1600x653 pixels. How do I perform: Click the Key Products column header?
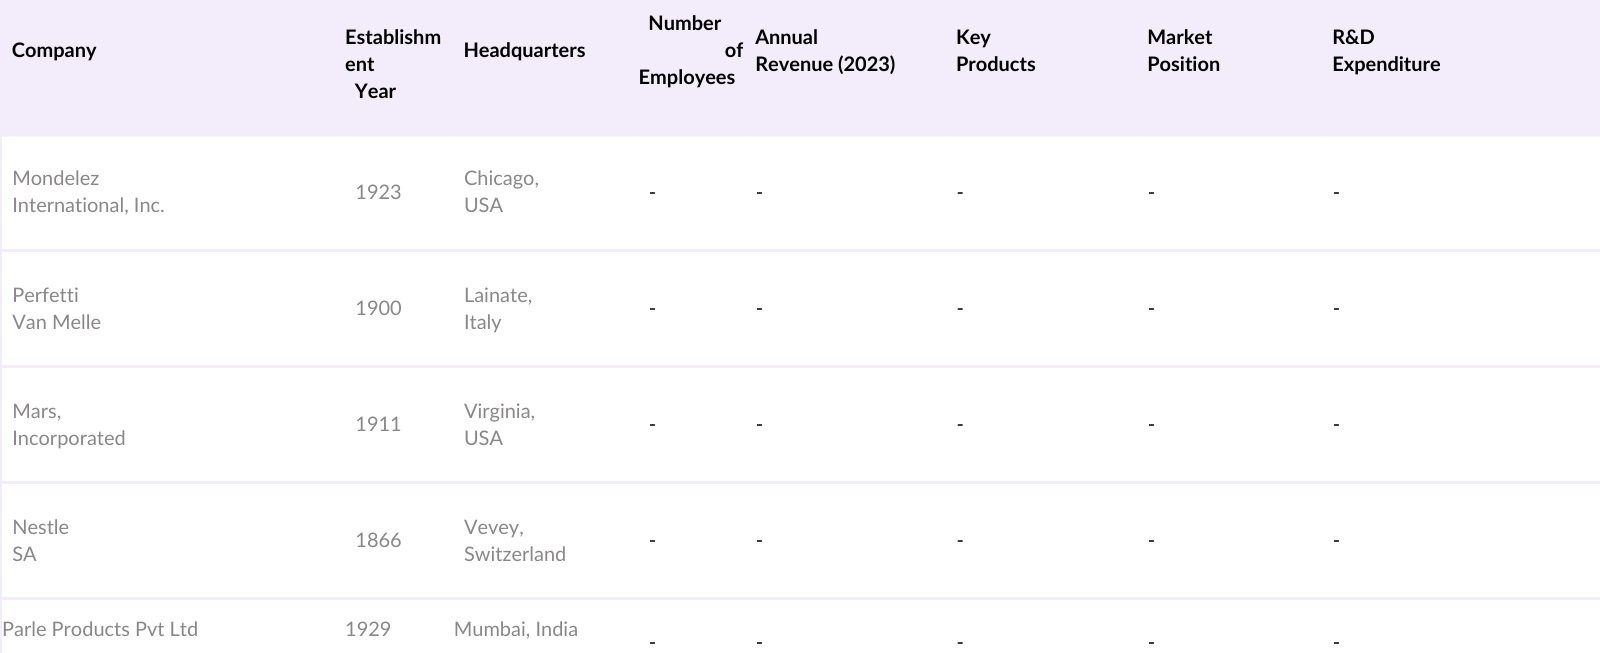(995, 50)
